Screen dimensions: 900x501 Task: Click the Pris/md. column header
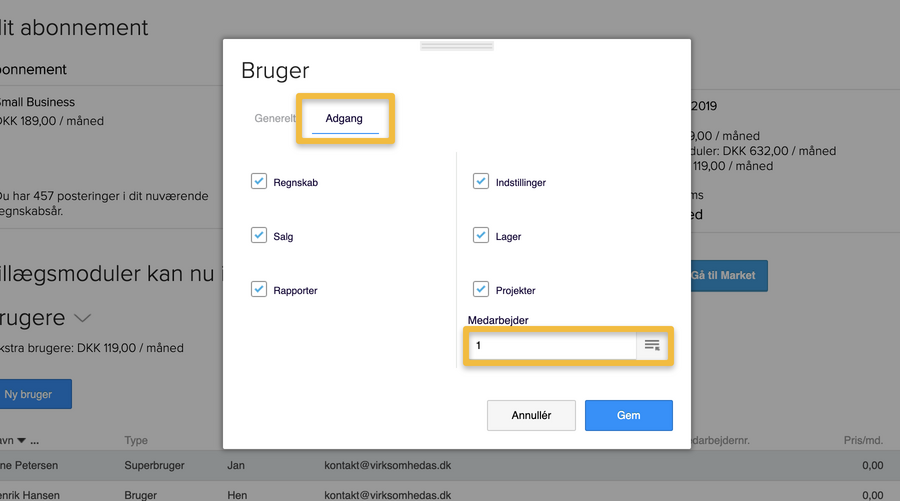pos(863,441)
